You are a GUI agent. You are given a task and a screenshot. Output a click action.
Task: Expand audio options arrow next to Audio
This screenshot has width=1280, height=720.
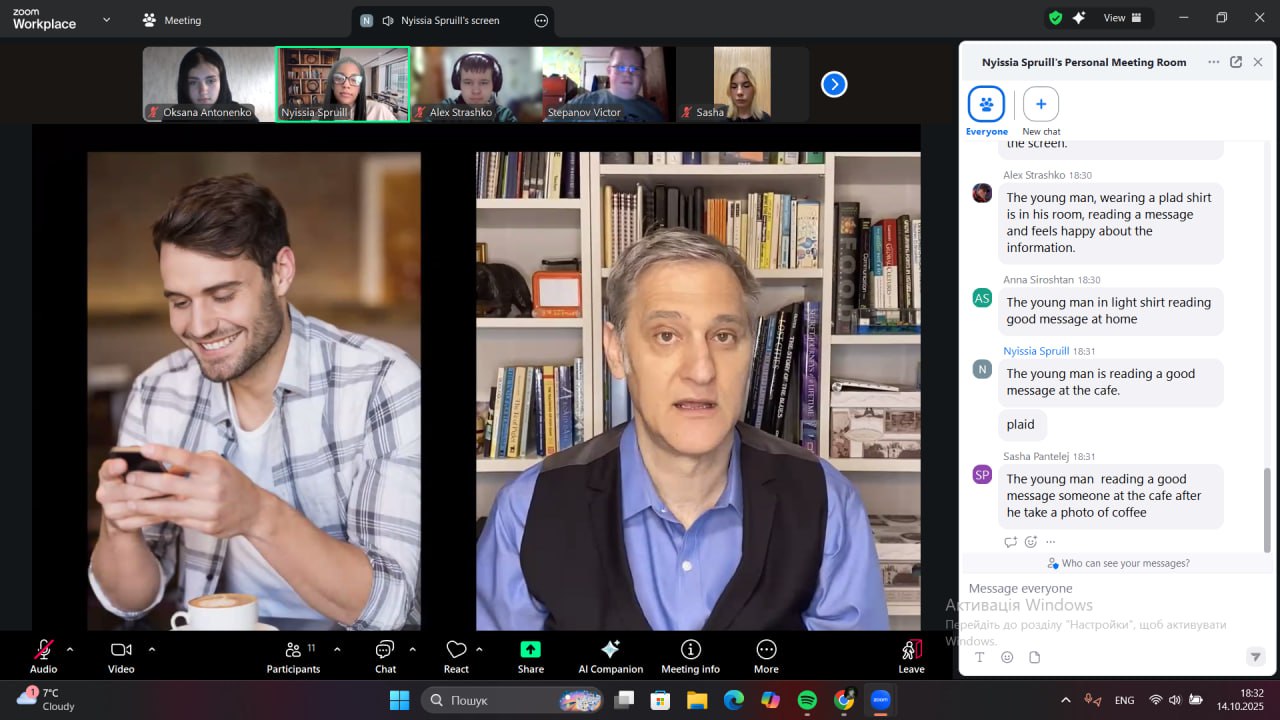70,649
